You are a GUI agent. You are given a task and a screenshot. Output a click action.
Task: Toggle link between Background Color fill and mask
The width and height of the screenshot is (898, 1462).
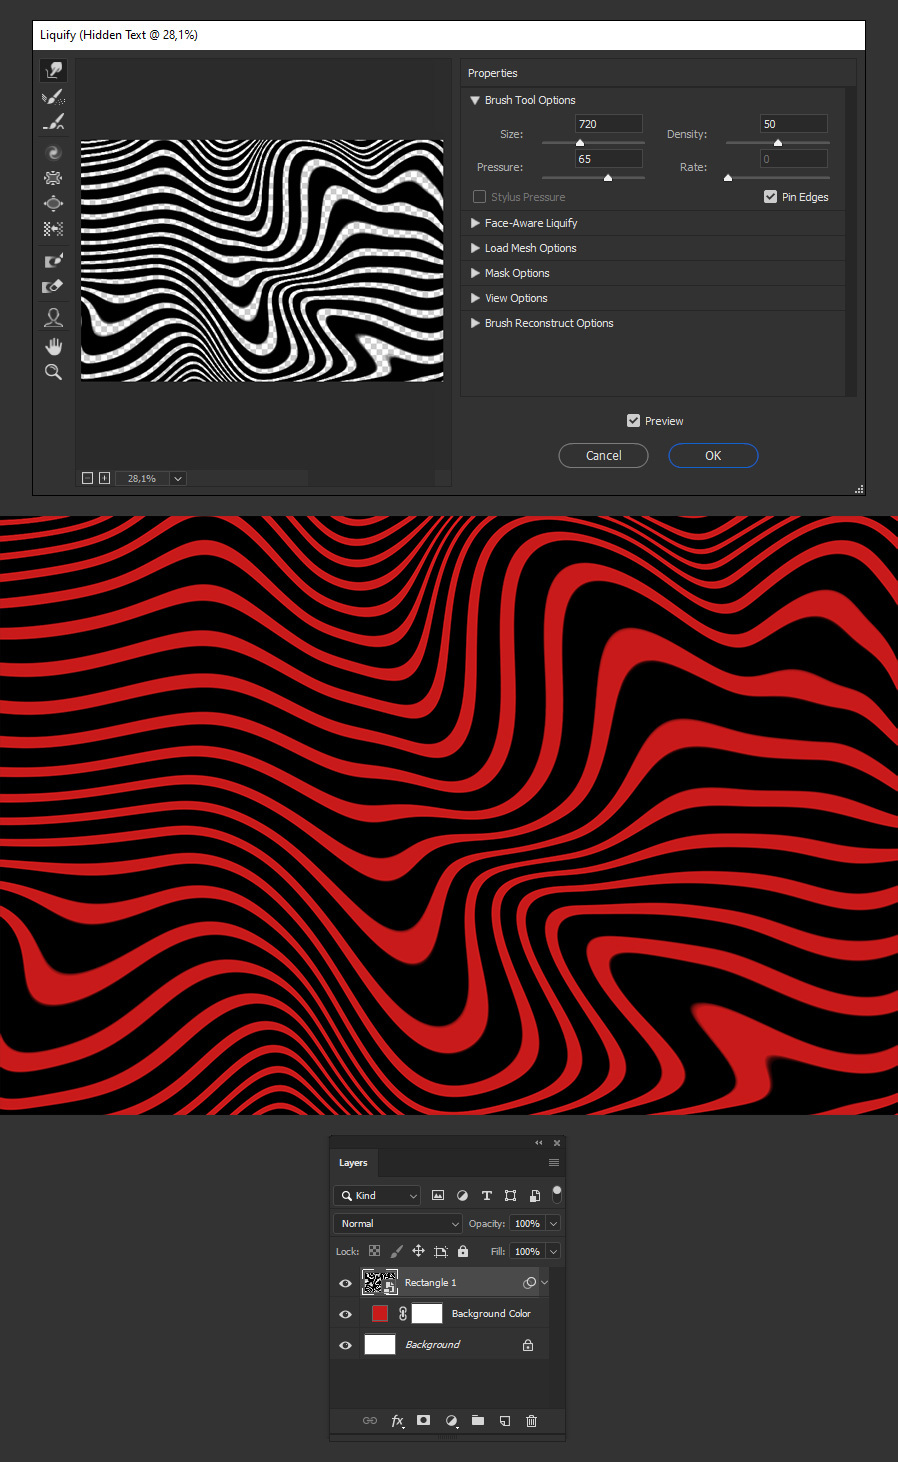click(x=403, y=1314)
